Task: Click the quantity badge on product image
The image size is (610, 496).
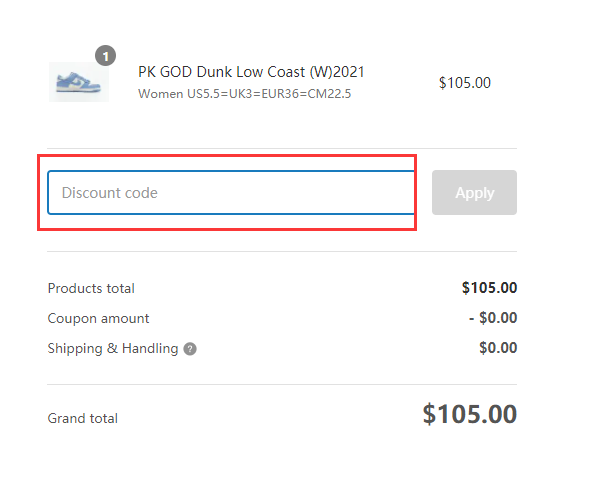Action: pos(105,56)
